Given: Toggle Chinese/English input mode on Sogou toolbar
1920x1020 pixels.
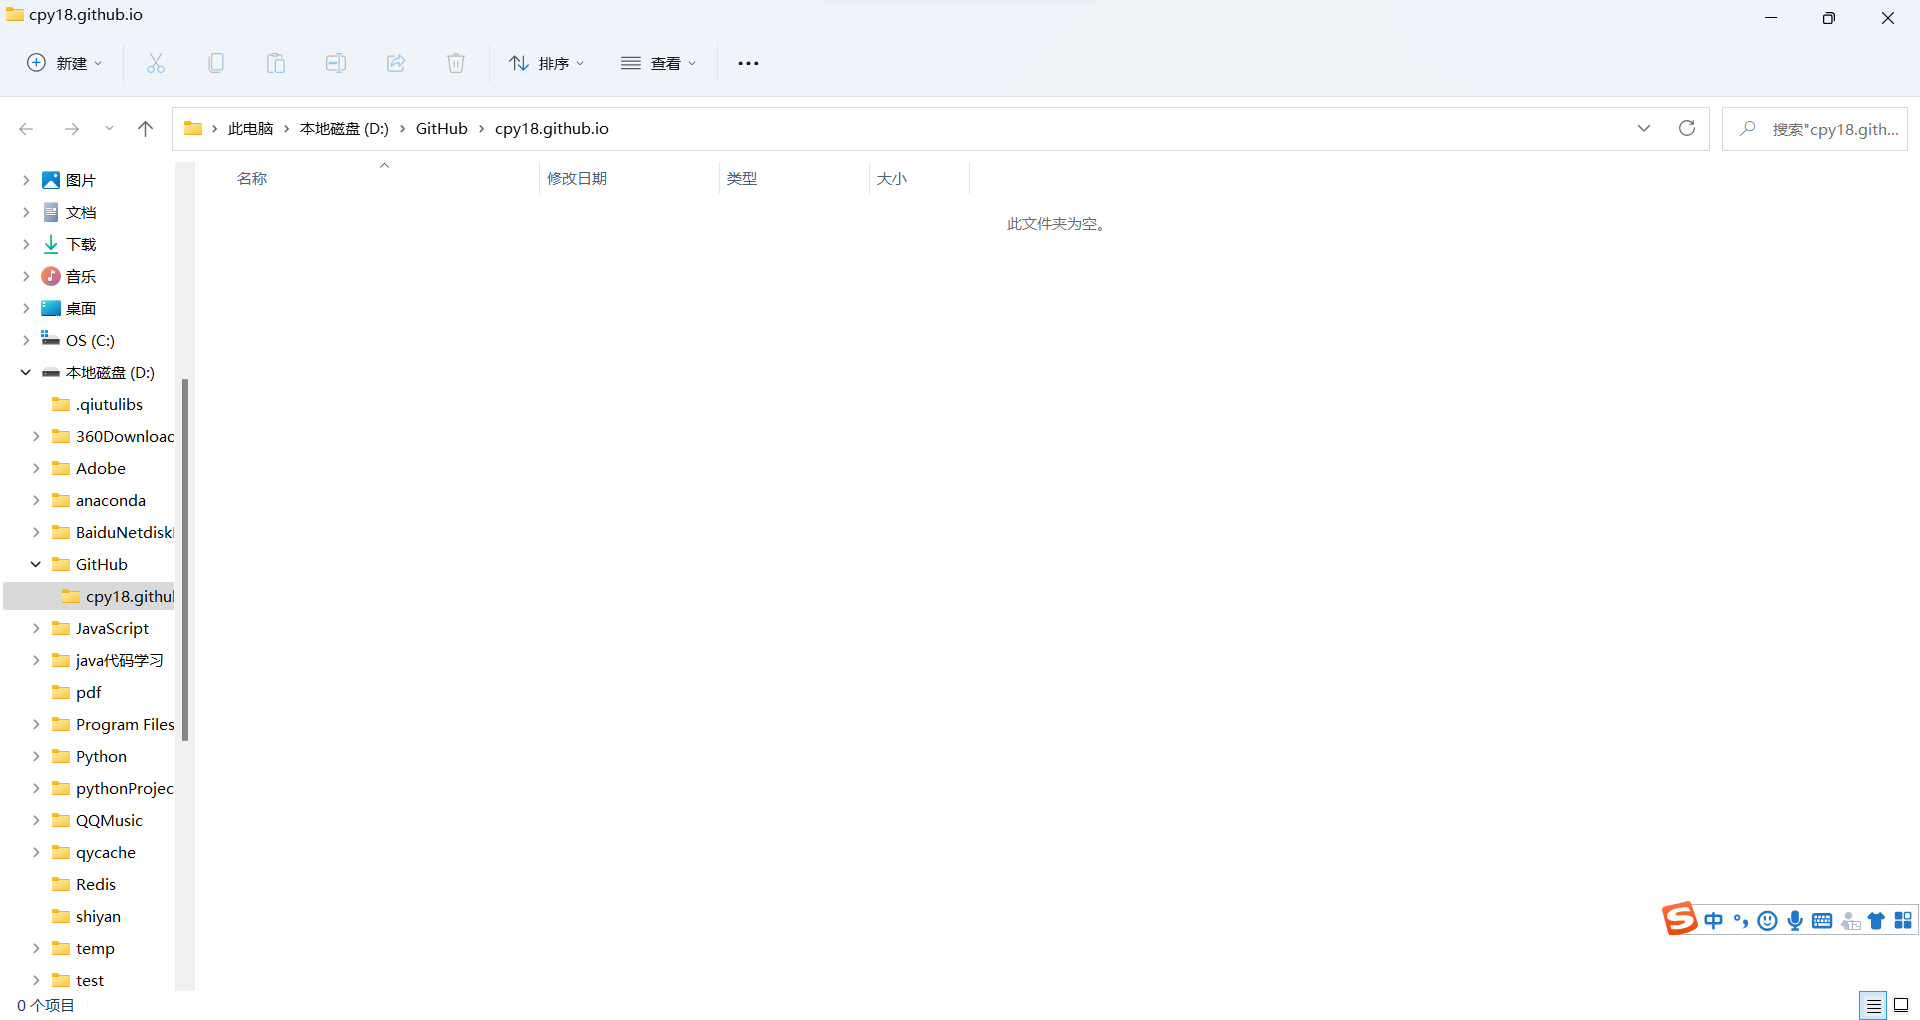Looking at the screenshot, I should (1714, 920).
